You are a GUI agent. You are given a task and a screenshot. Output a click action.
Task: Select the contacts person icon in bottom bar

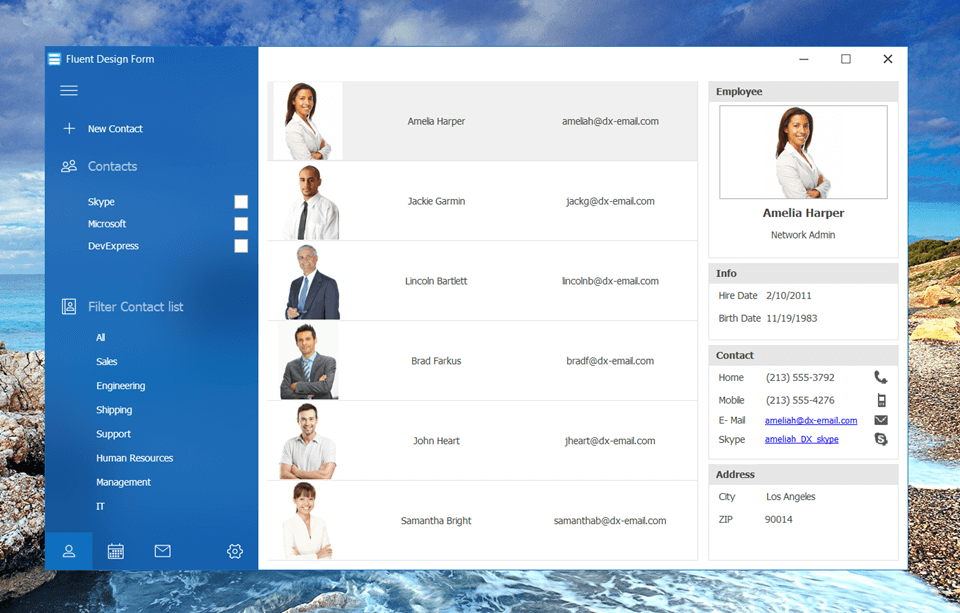pyautogui.click(x=68, y=551)
